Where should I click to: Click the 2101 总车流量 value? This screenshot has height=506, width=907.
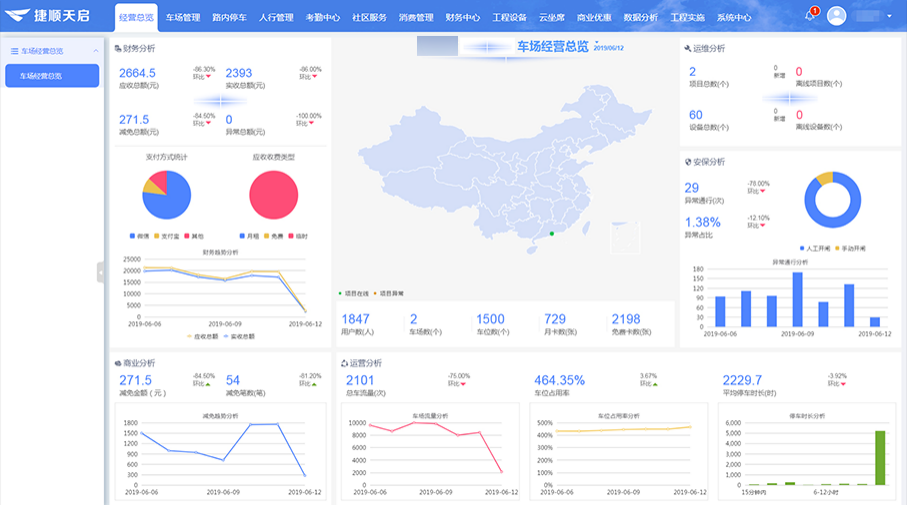pos(360,381)
